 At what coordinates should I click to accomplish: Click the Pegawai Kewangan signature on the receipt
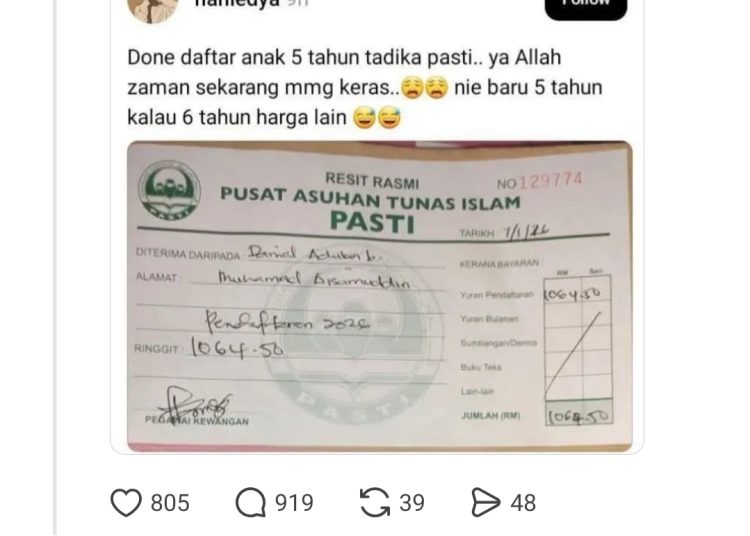[196, 405]
